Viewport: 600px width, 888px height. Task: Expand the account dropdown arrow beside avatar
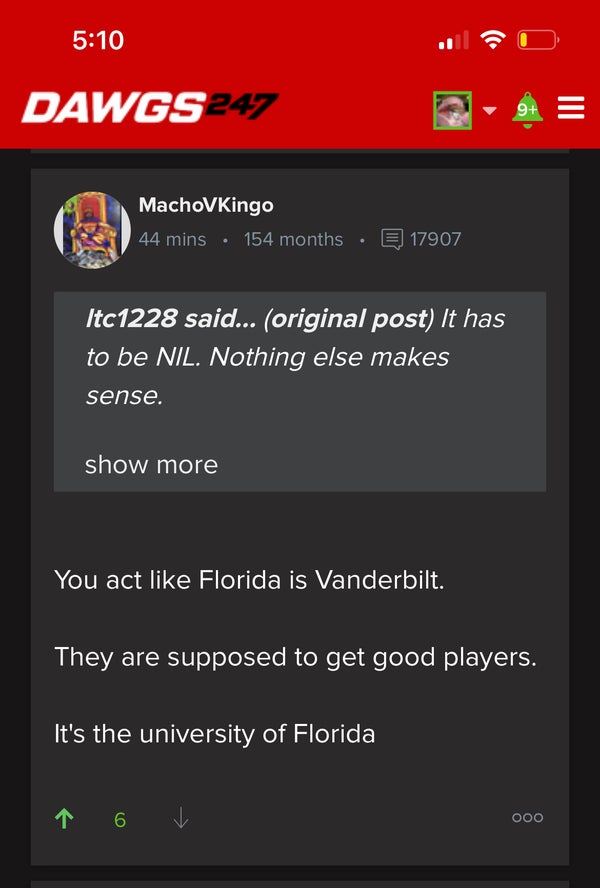[x=489, y=109]
